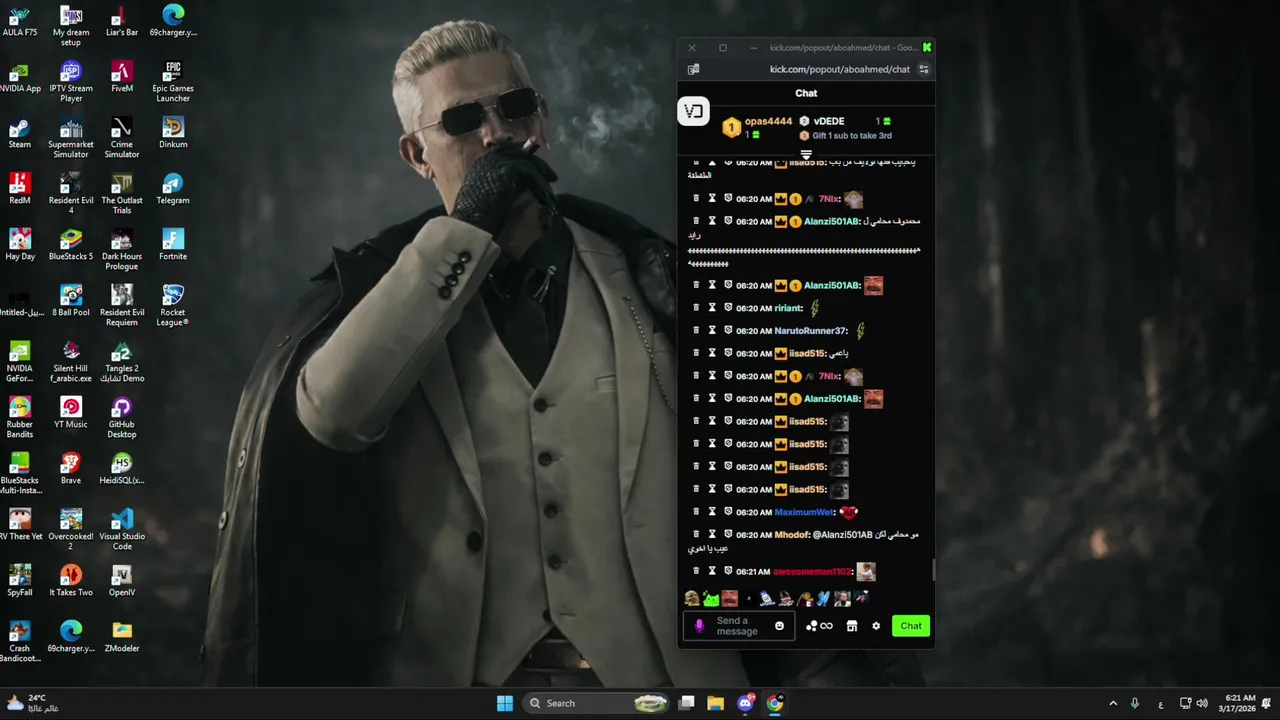
Task: Insert the first quick emote
Action: click(692, 598)
